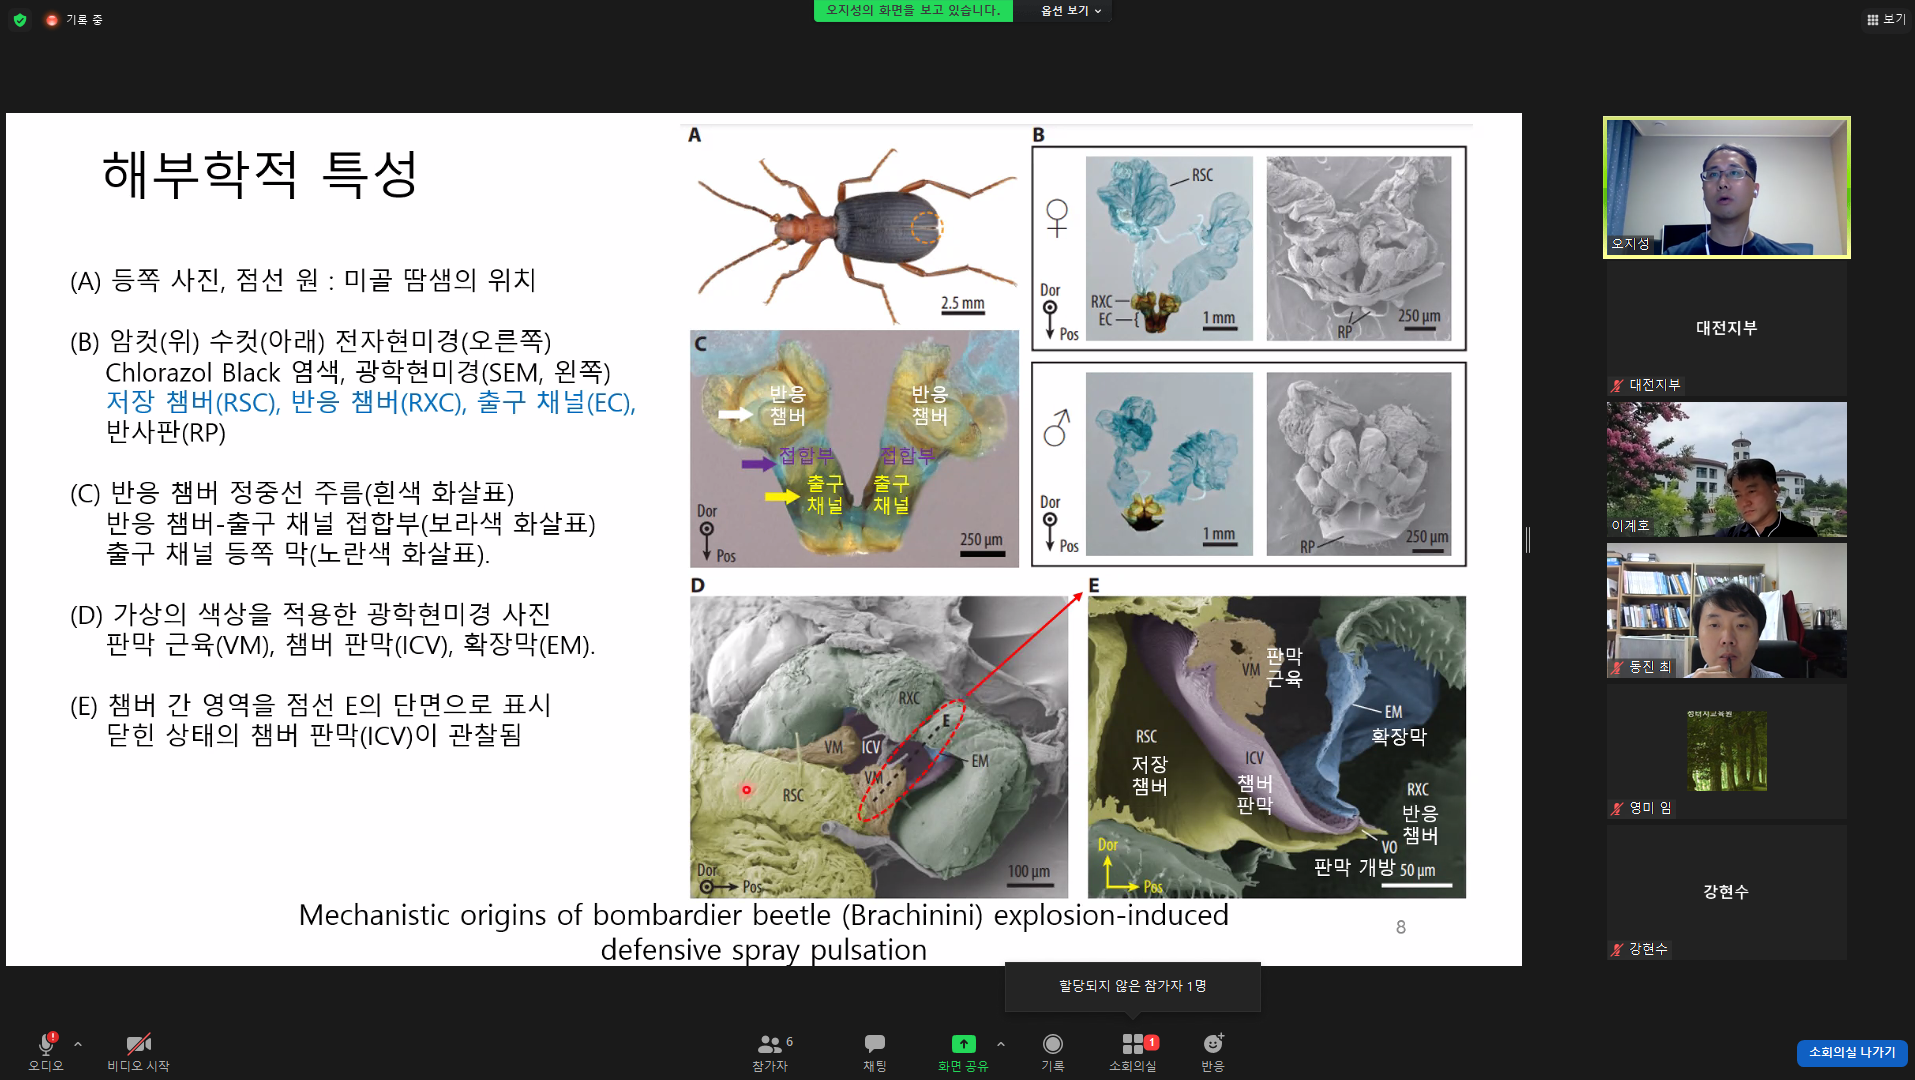The height and width of the screenshot is (1080, 1915).
Task: Click the green 화면 공유 share screen icon
Action: pyautogui.click(x=963, y=1044)
